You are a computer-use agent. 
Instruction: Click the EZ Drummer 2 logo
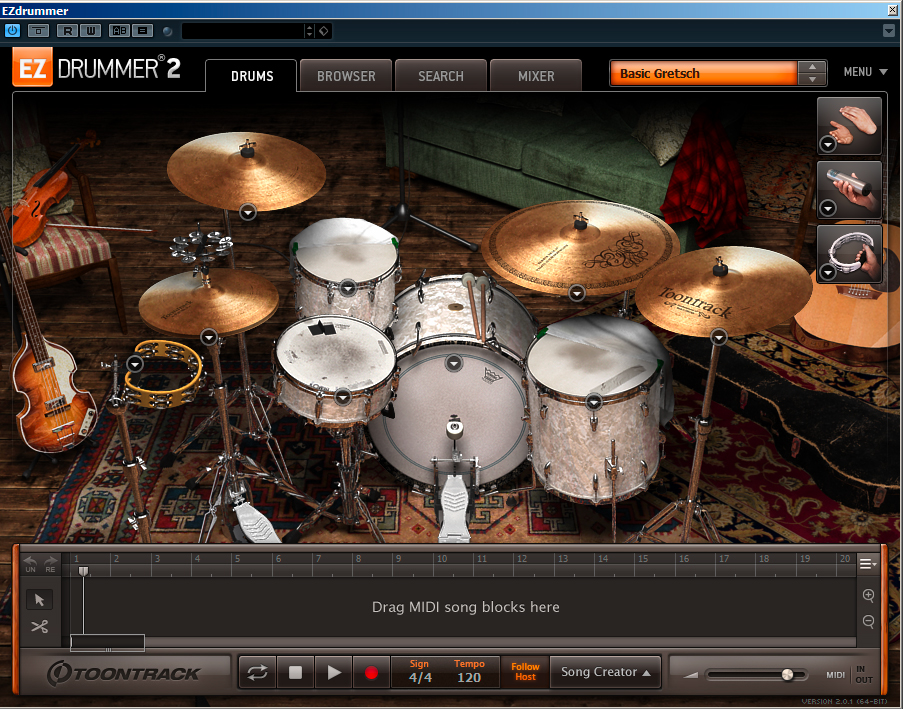96,68
